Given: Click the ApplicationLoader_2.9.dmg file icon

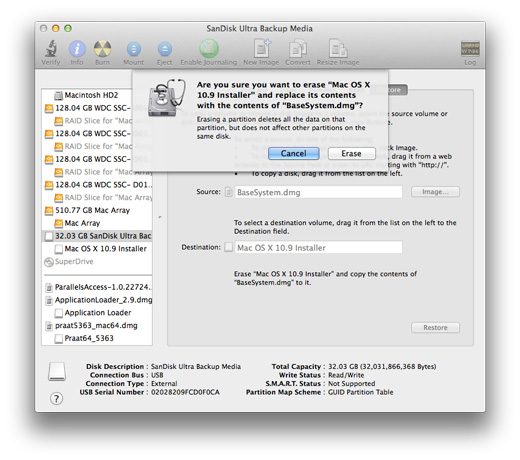Looking at the screenshot, I should (x=49, y=300).
